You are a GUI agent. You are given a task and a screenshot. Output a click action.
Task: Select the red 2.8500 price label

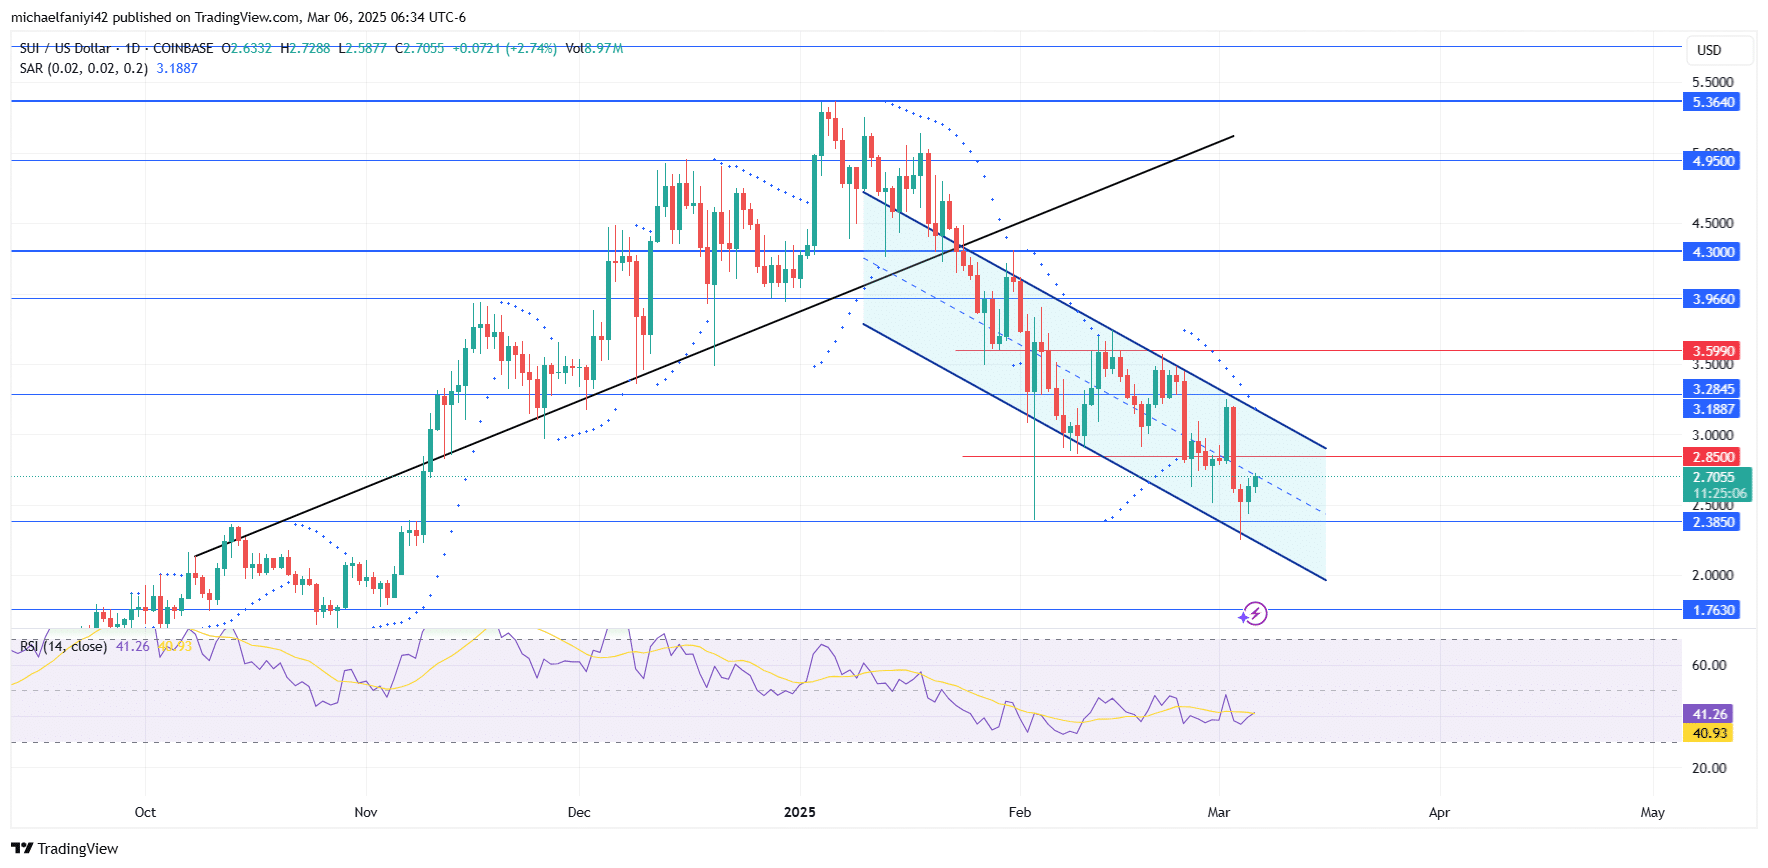point(1712,457)
